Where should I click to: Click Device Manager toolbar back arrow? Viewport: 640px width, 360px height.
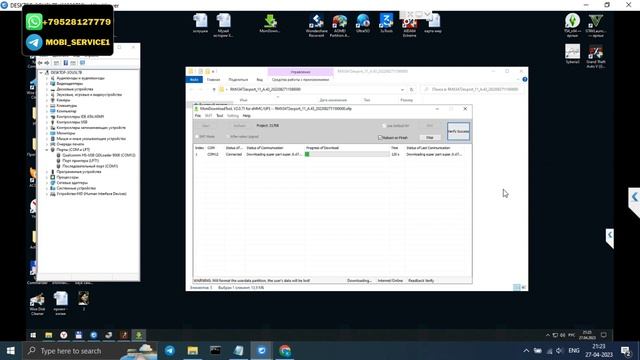40,63
